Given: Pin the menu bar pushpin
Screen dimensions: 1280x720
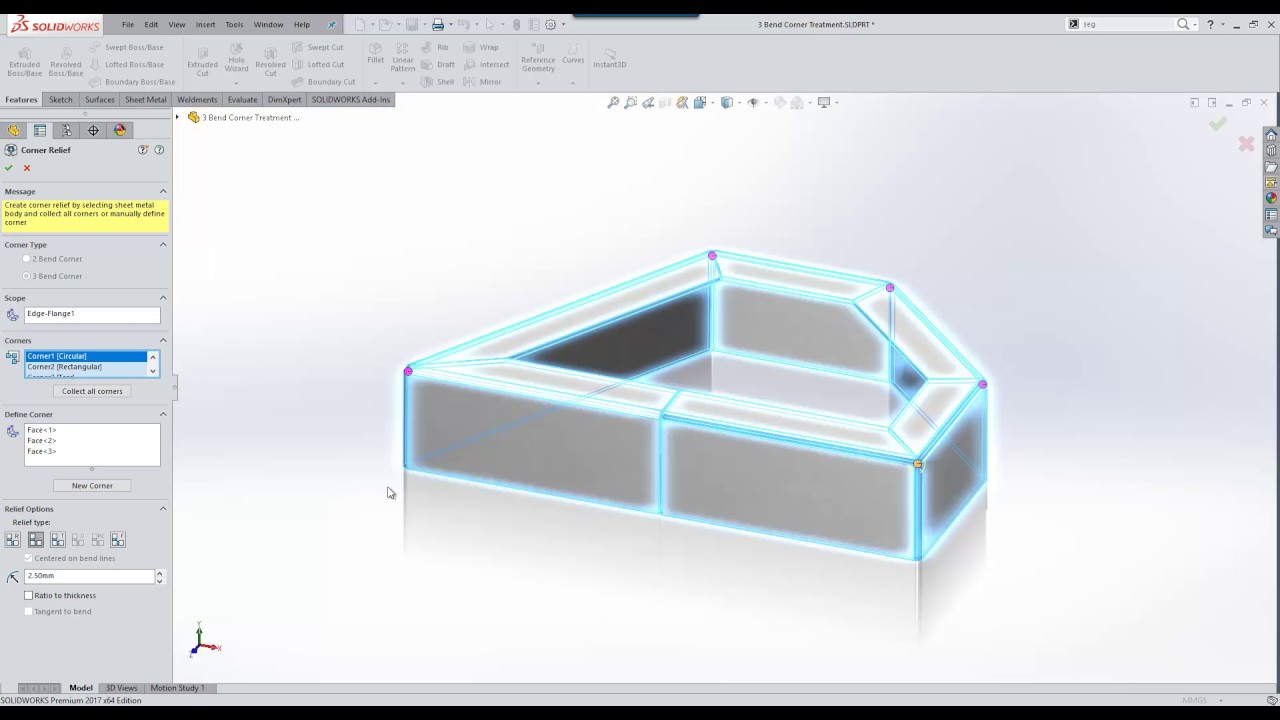Looking at the screenshot, I should pyautogui.click(x=332, y=24).
